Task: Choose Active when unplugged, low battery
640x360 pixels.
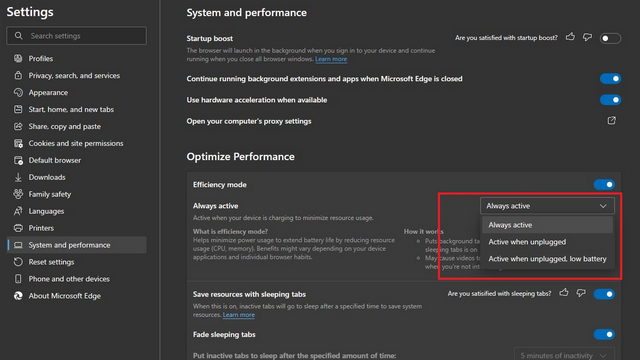Action: click(547, 259)
